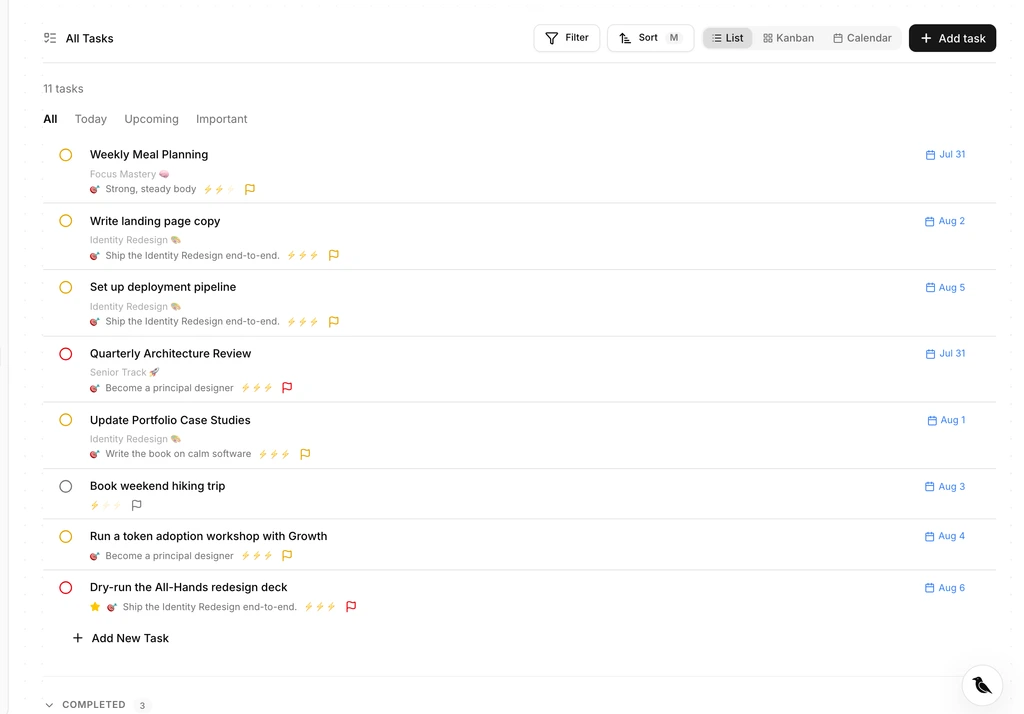Viewport: 1024px width, 714px height.
Task: Click the Add task button
Action: pyautogui.click(x=952, y=38)
